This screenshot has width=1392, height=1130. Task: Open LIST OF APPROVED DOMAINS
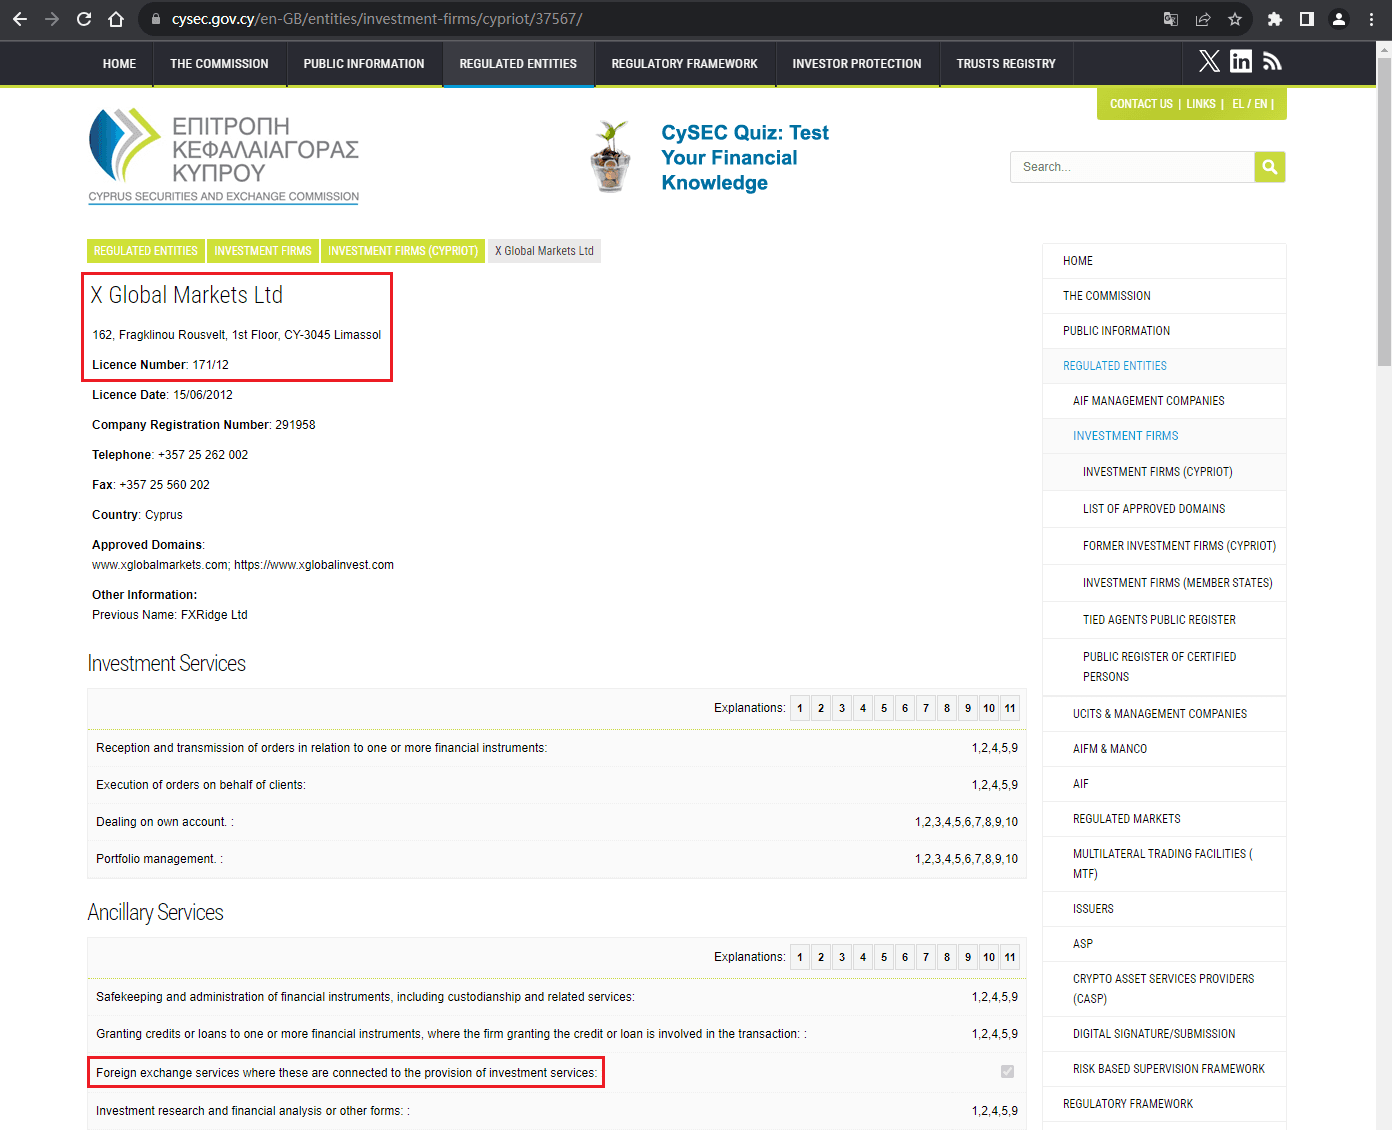pos(1164,509)
